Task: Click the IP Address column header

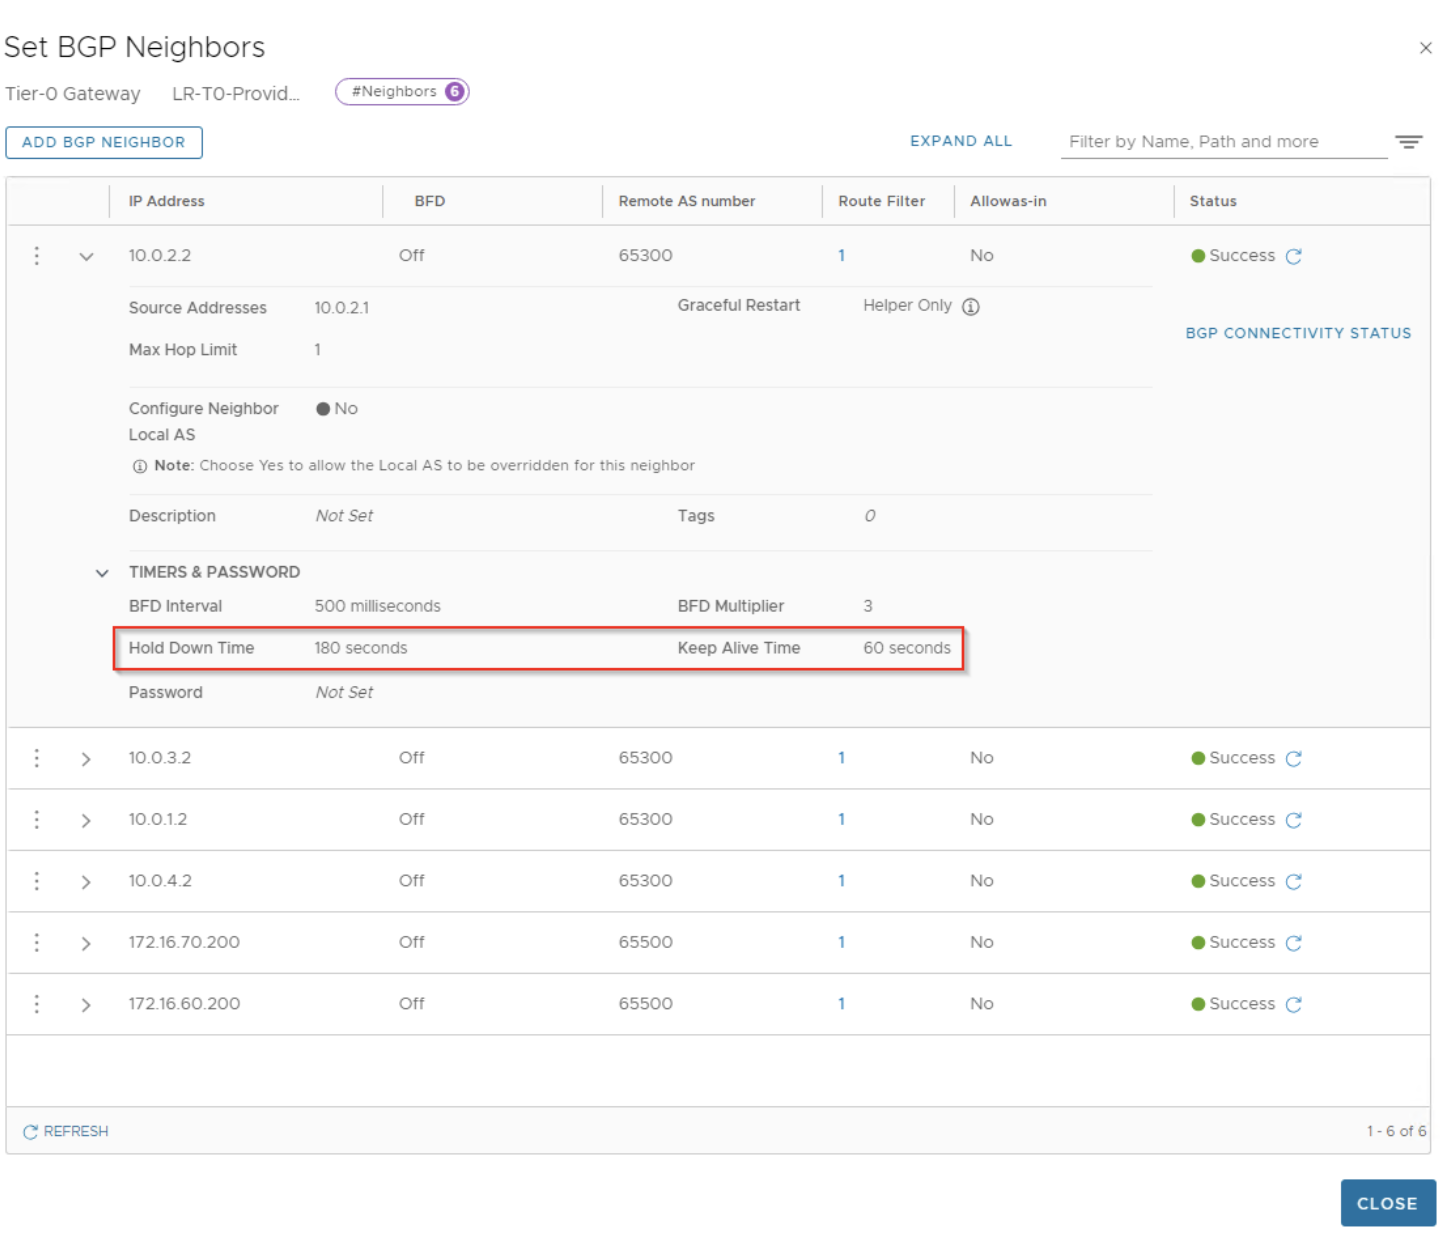Action: tap(166, 201)
